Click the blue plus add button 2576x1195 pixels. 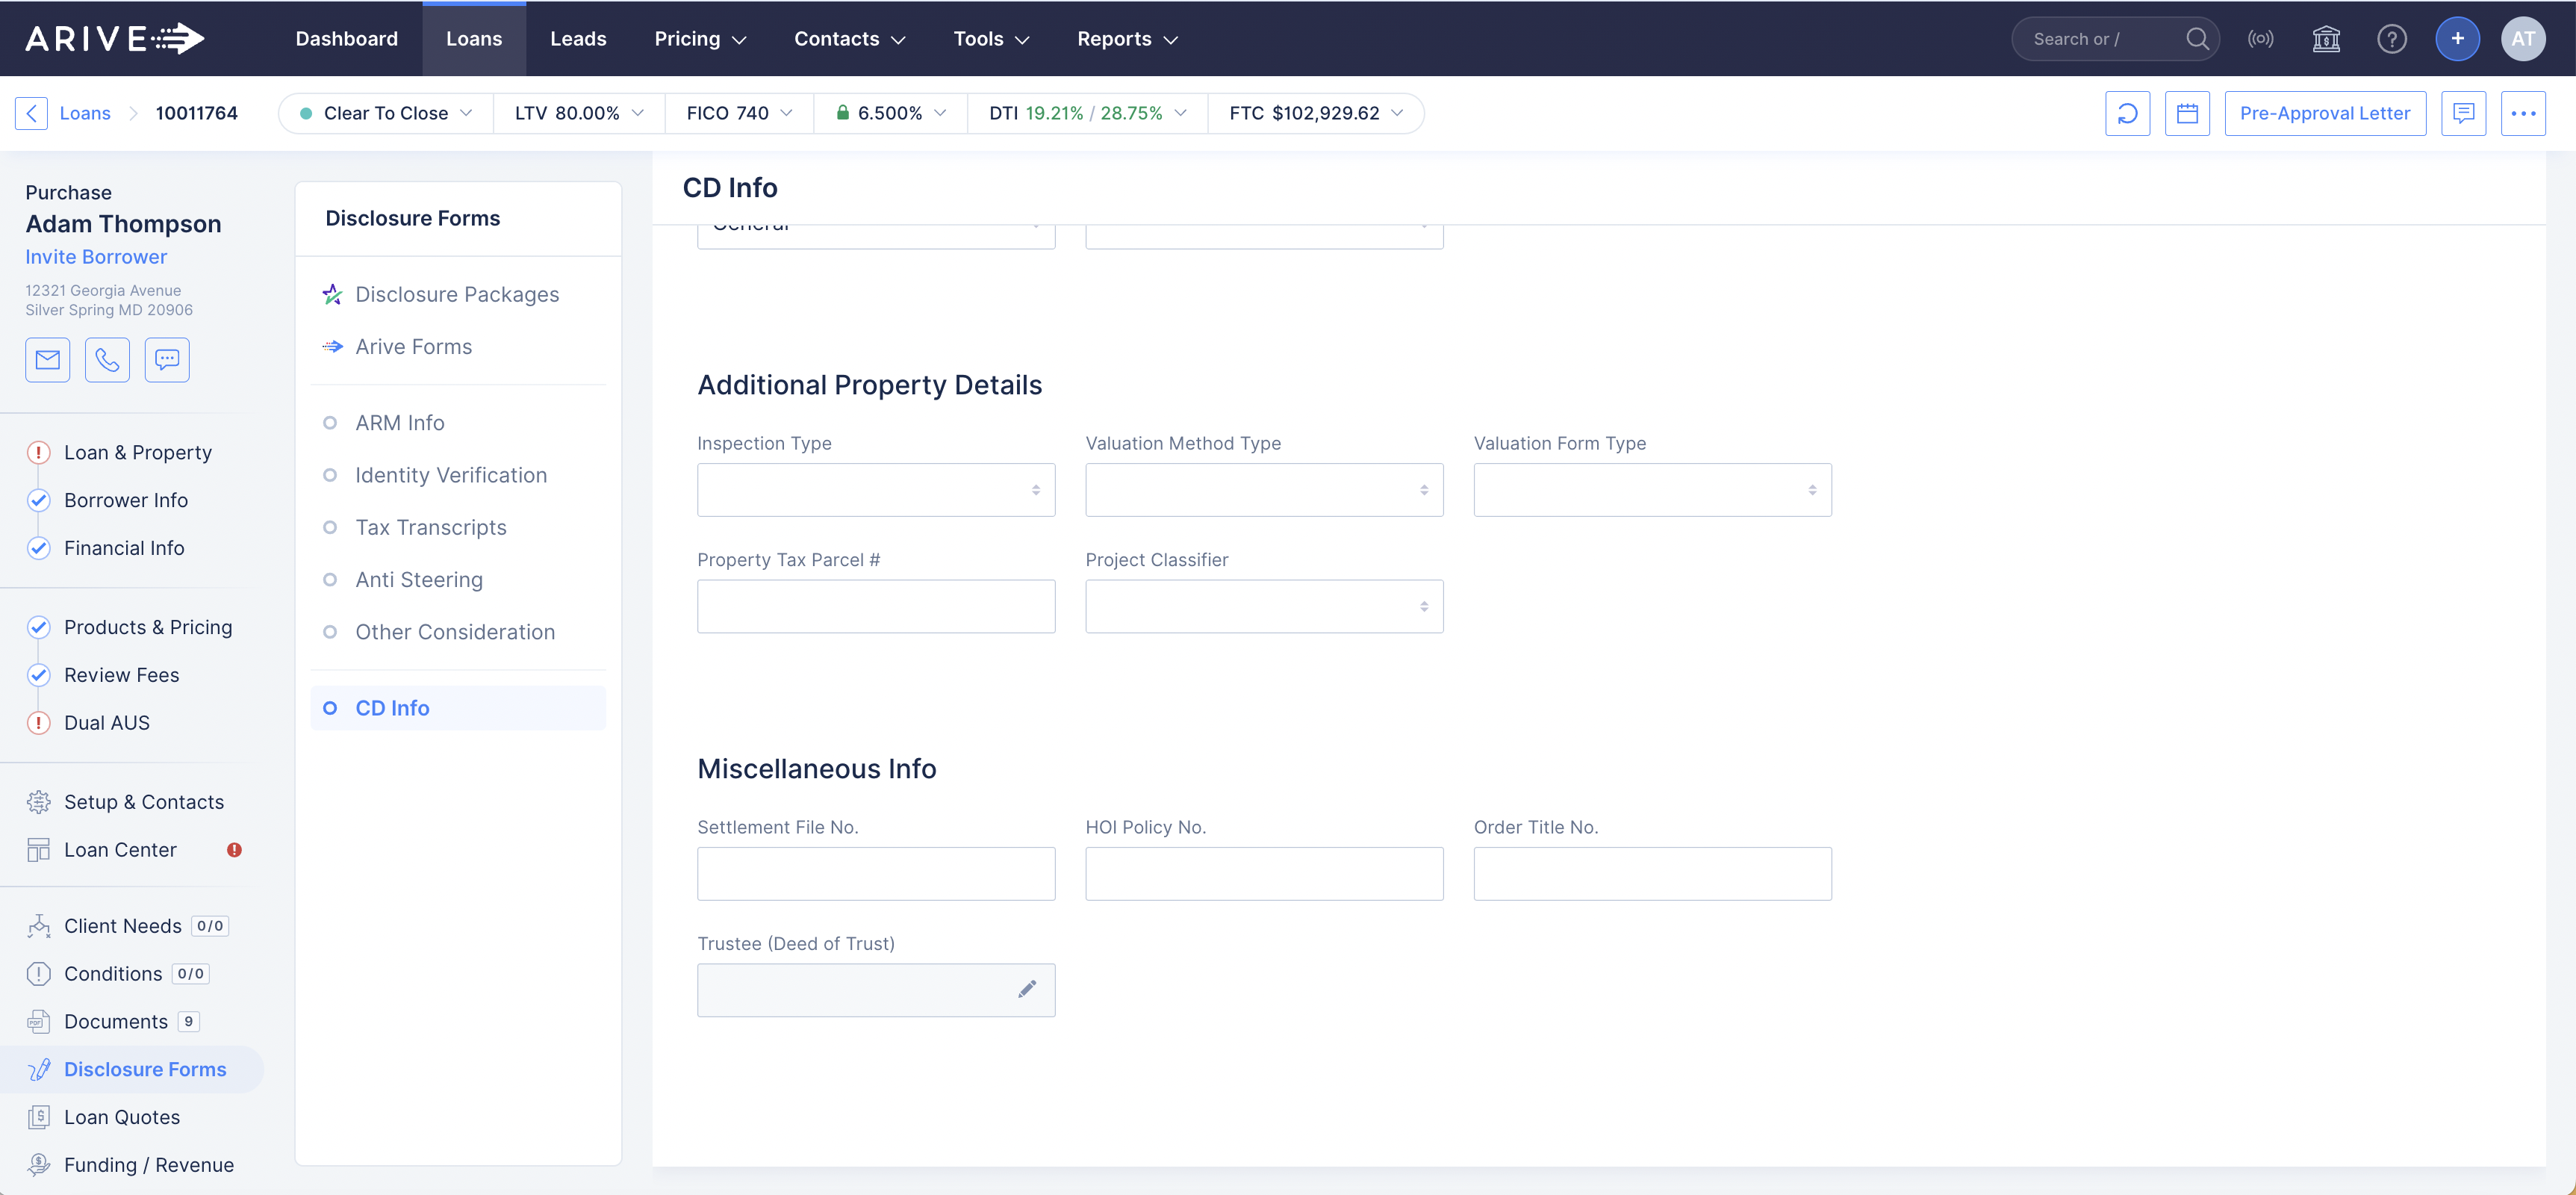point(2457,39)
